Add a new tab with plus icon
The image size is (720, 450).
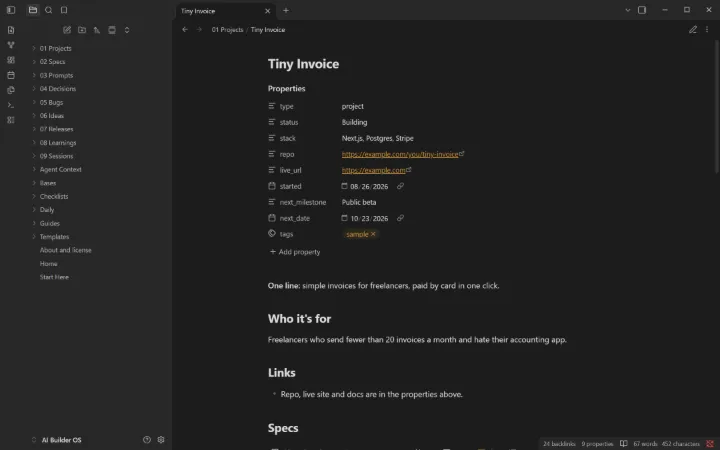[x=286, y=10]
